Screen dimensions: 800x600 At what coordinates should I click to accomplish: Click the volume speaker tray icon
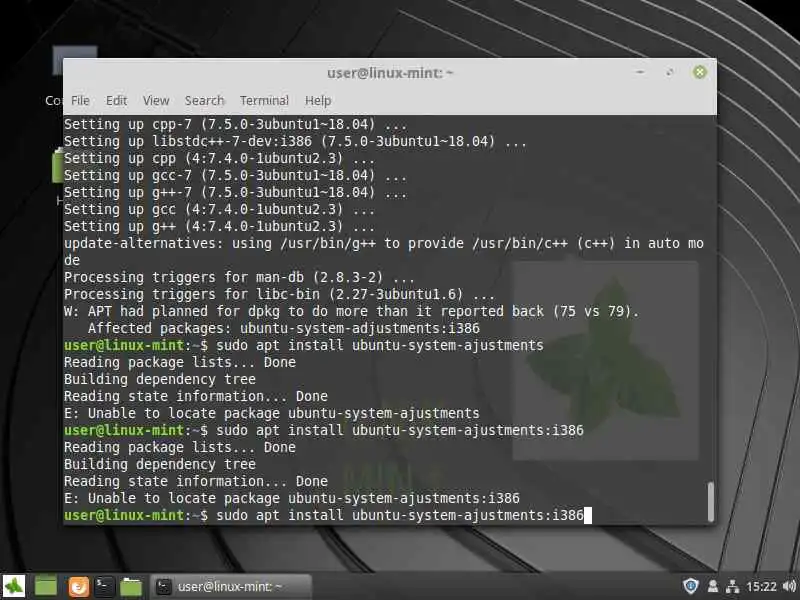(789, 586)
